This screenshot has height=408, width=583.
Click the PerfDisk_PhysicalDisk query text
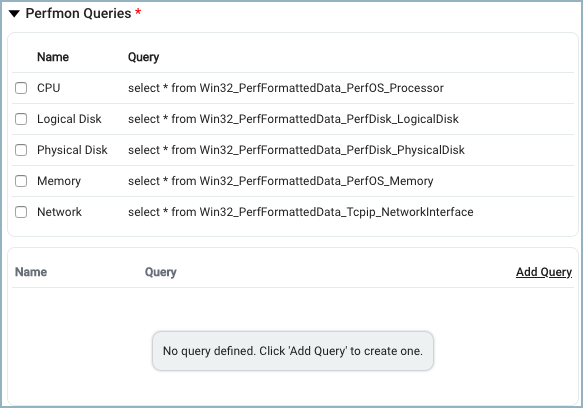(296, 150)
